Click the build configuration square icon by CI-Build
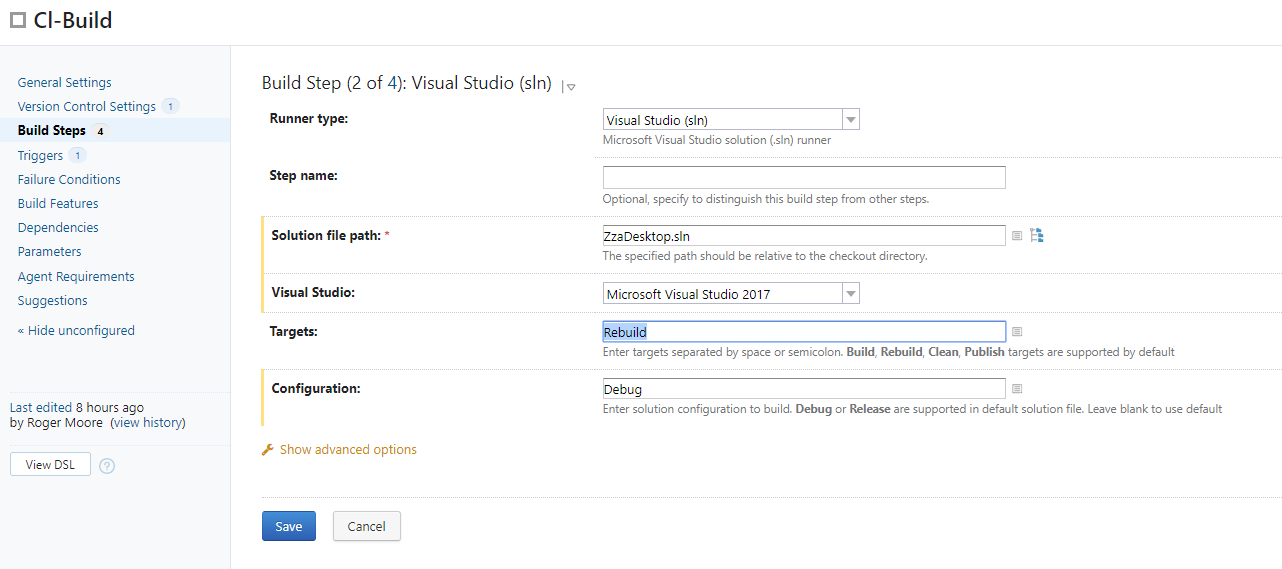Viewport: 1282px width, 569px height. [x=17, y=21]
